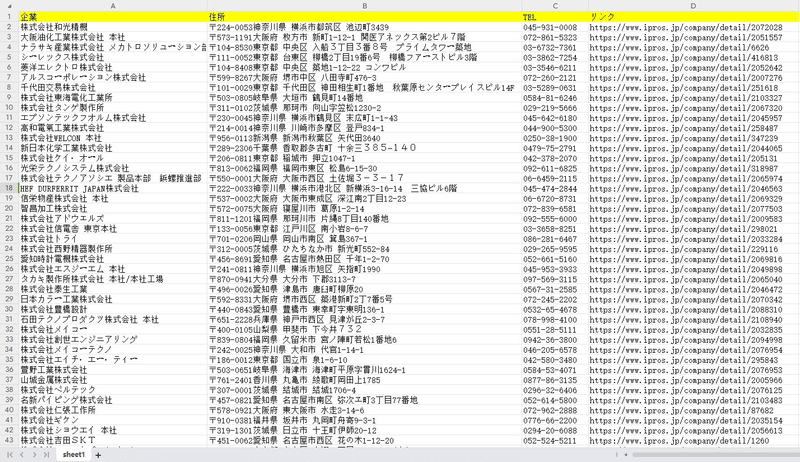
Task: Select cell 株式会社トライ
Action: pyautogui.click(x=113, y=239)
